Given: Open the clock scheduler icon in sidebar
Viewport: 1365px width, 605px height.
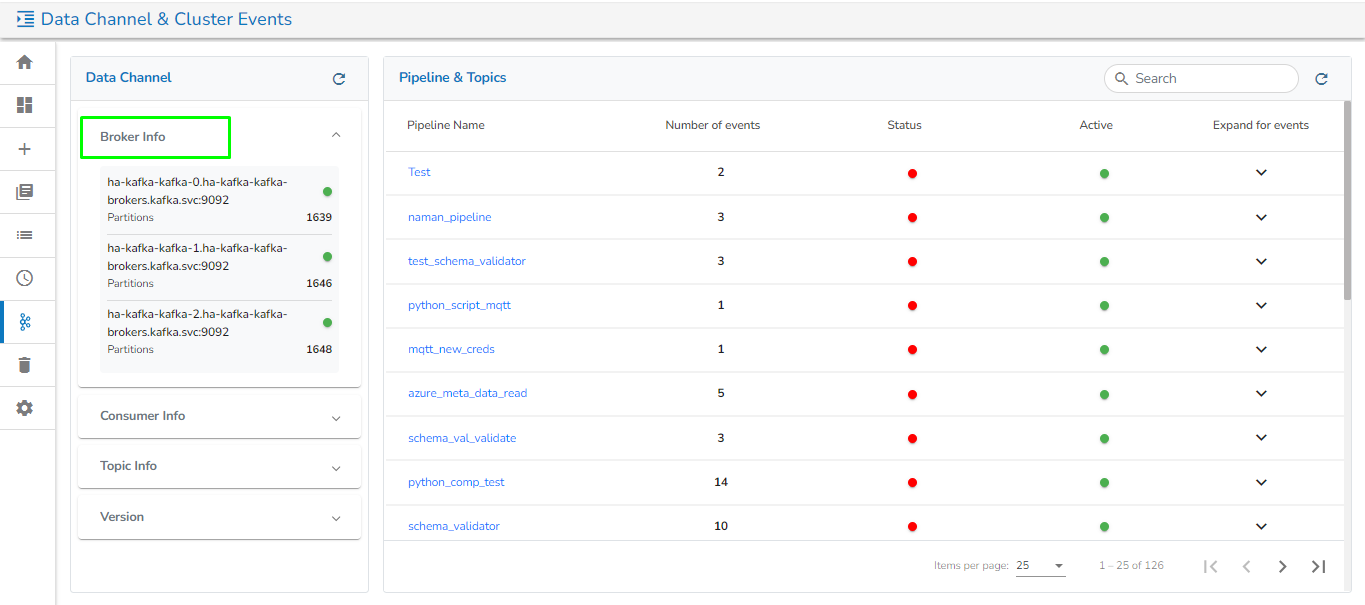Looking at the screenshot, I should (x=25, y=278).
